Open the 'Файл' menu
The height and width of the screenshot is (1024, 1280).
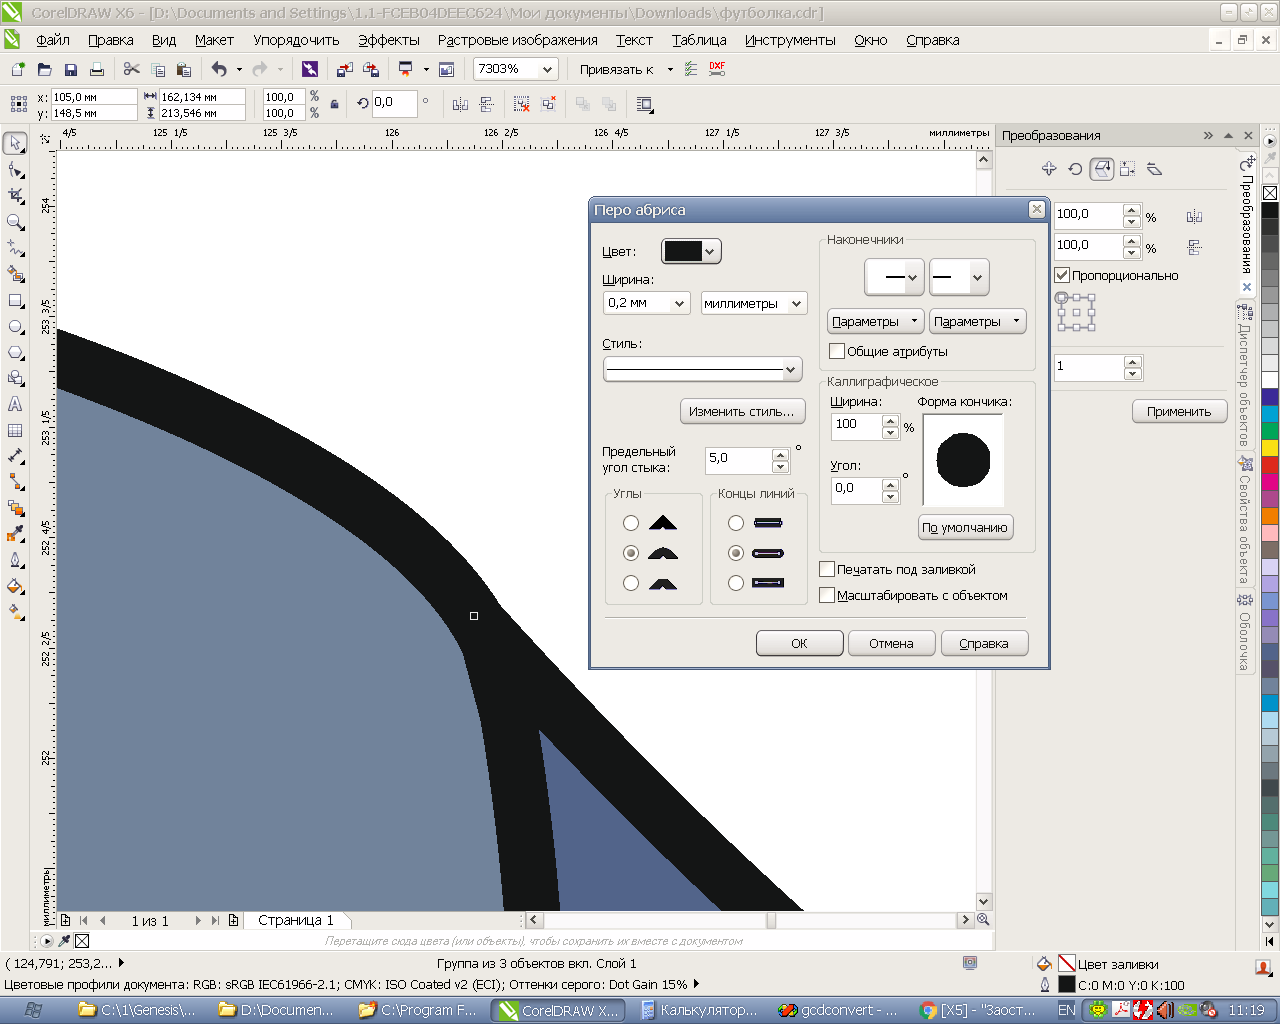coord(53,40)
